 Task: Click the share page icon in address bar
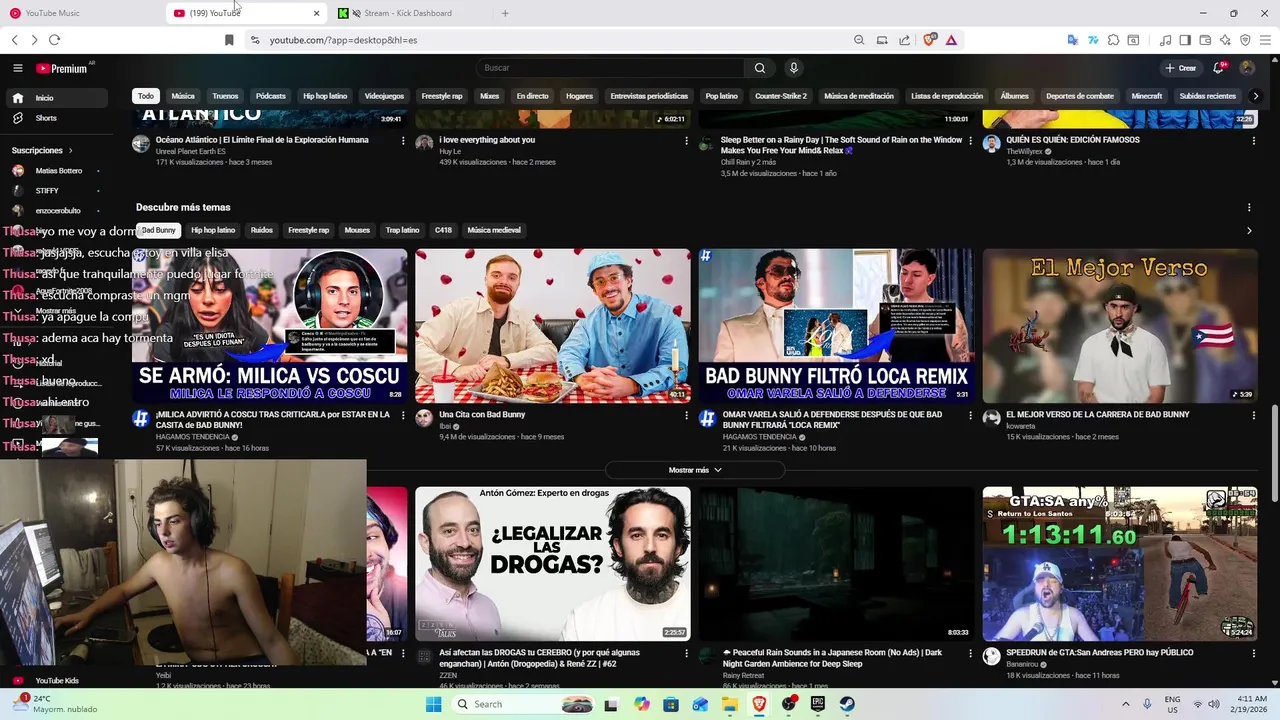pos(905,40)
